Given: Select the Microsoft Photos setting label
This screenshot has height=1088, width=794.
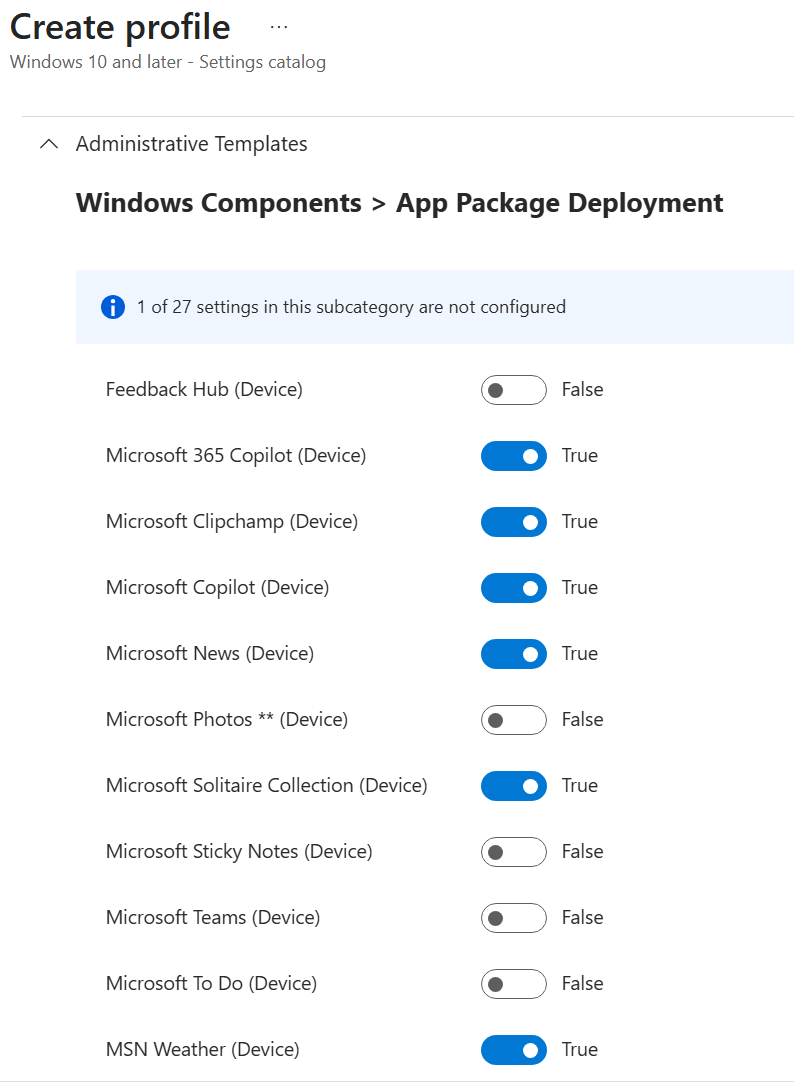Looking at the screenshot, I should tap(226, 719).
